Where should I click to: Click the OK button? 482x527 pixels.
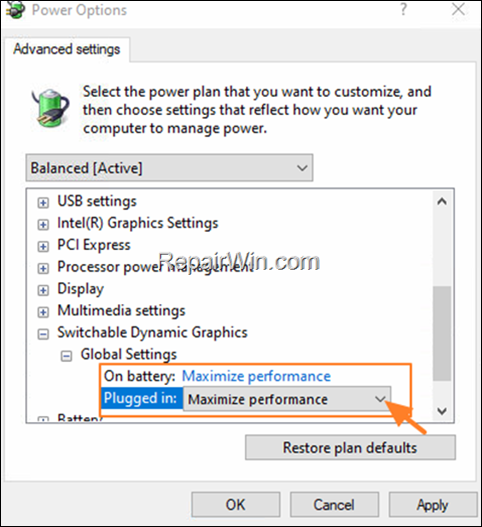click(236, 504)
